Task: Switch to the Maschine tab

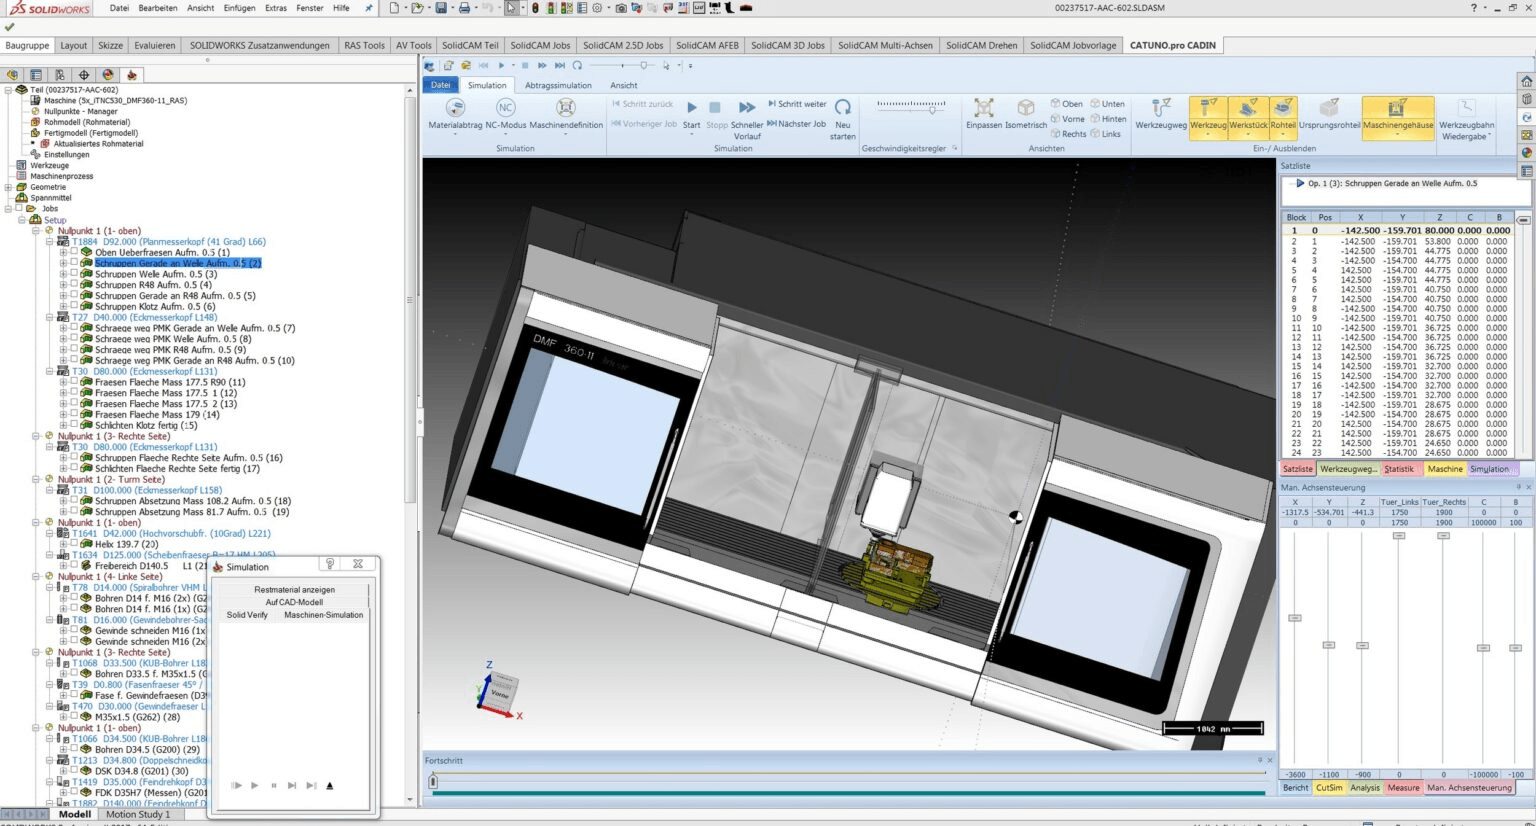Action: tap(1444, 468)
